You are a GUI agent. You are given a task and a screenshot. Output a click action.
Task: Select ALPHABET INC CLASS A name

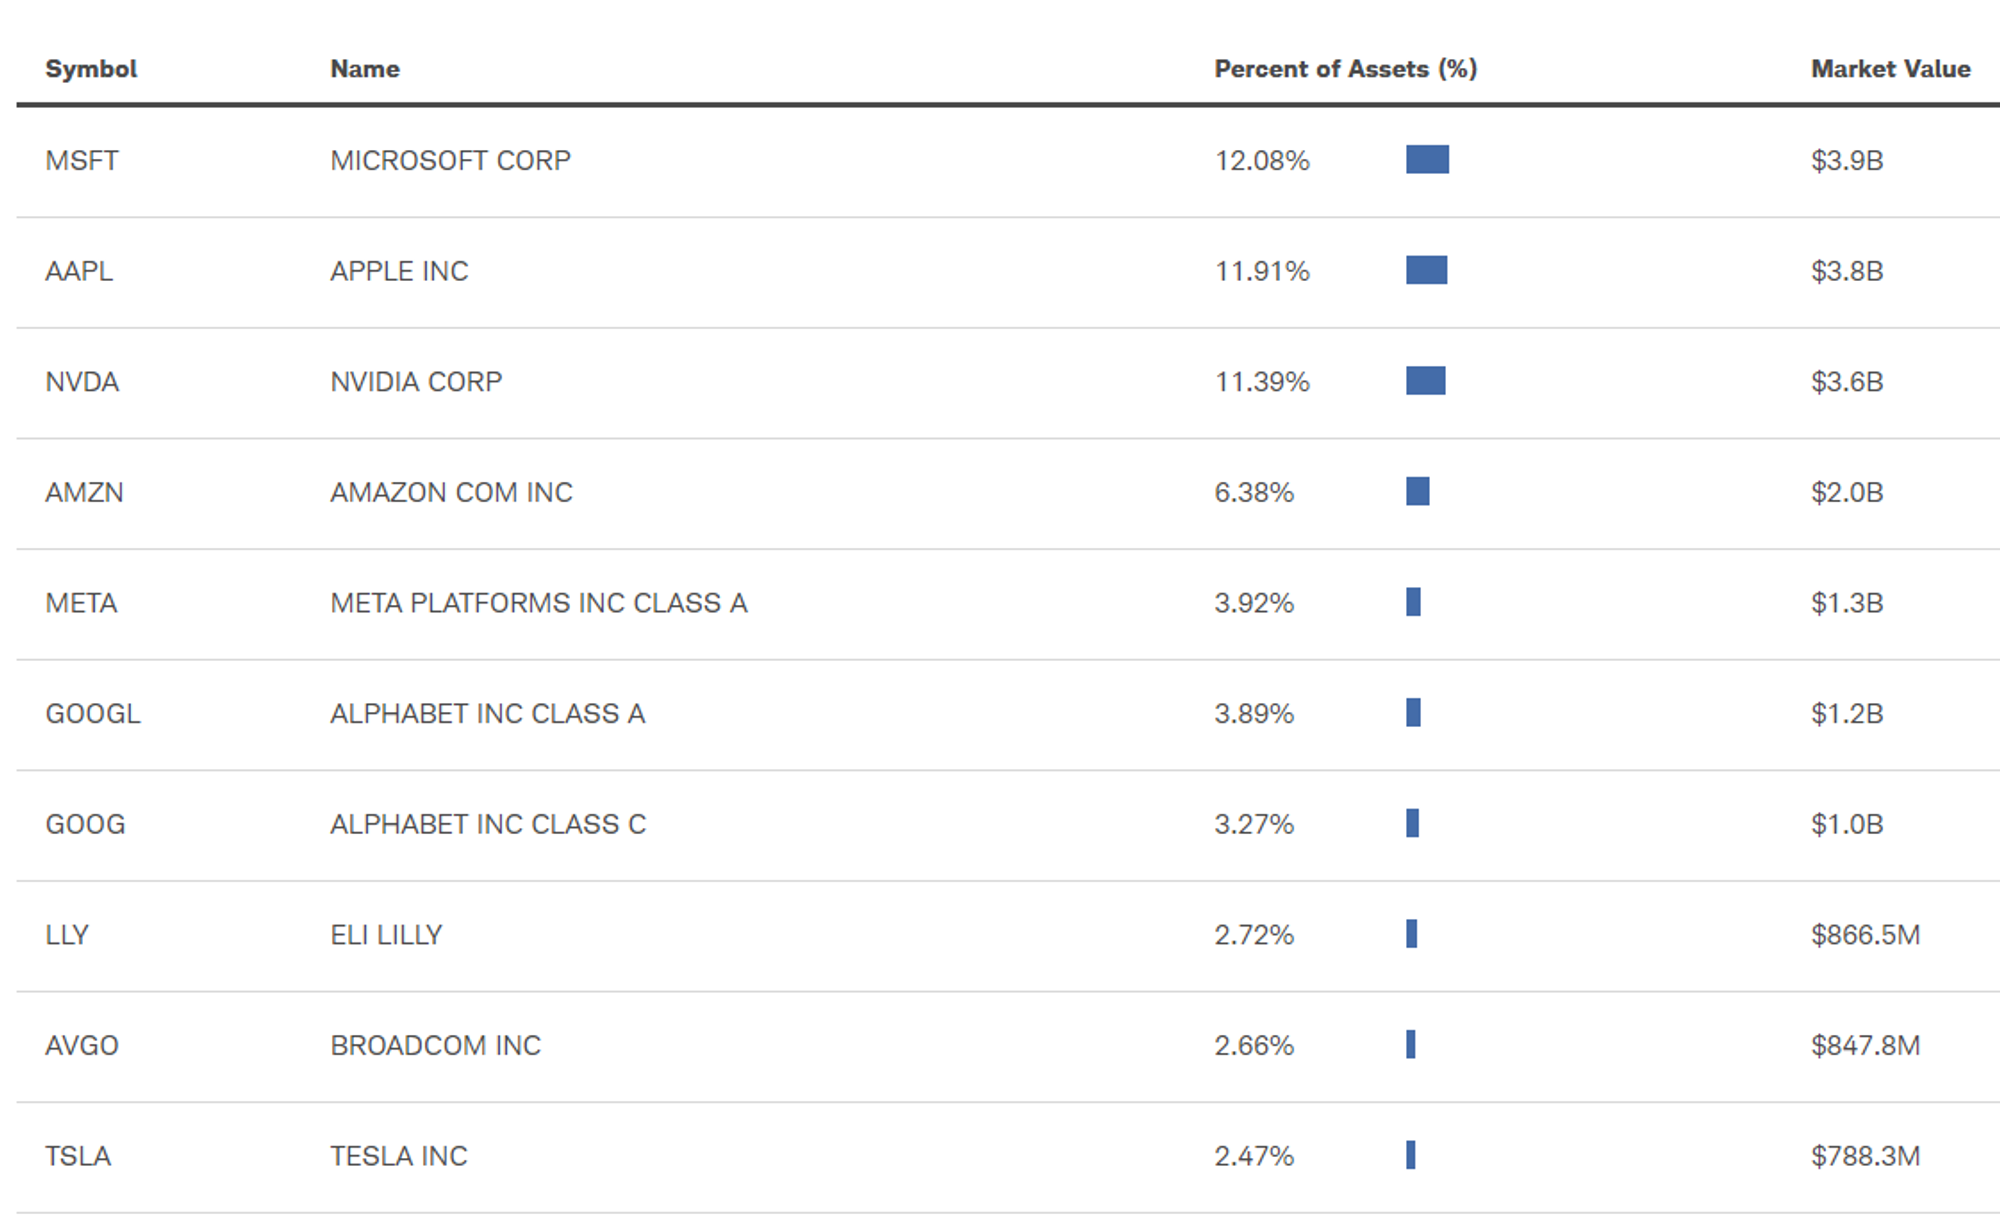pyautogui.click(x=488, y=714)
